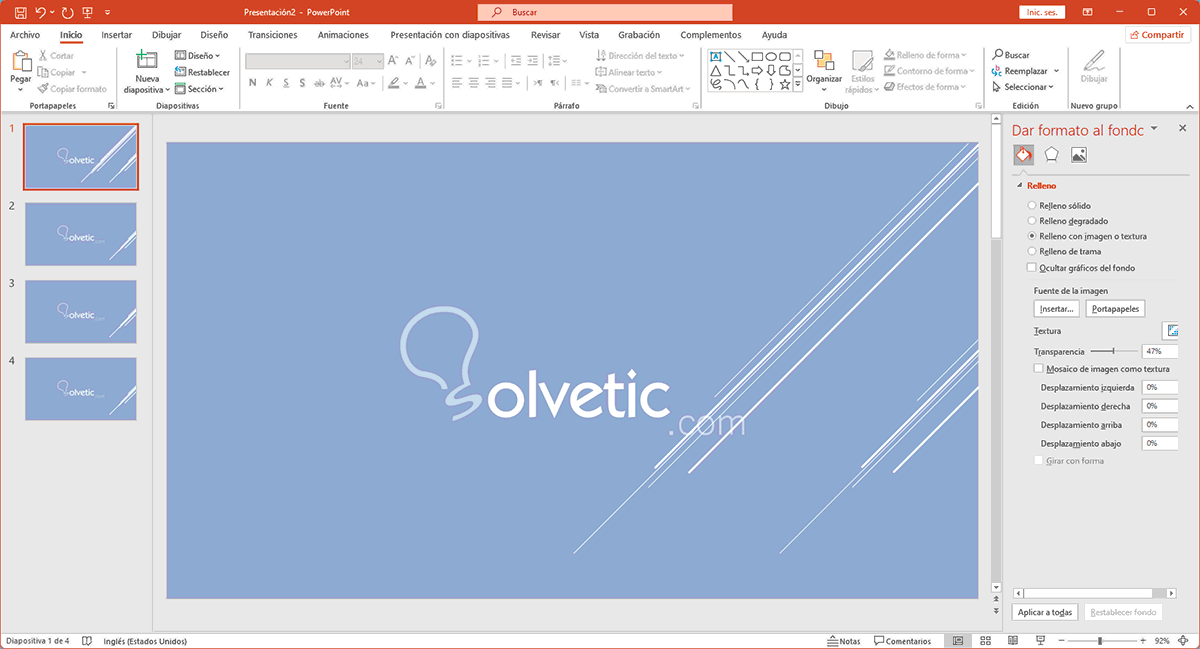The height and width of the screenshot is (649, 1200).
Task: Click the Inic. ses. sign-in button
Action: [1041, 12]
